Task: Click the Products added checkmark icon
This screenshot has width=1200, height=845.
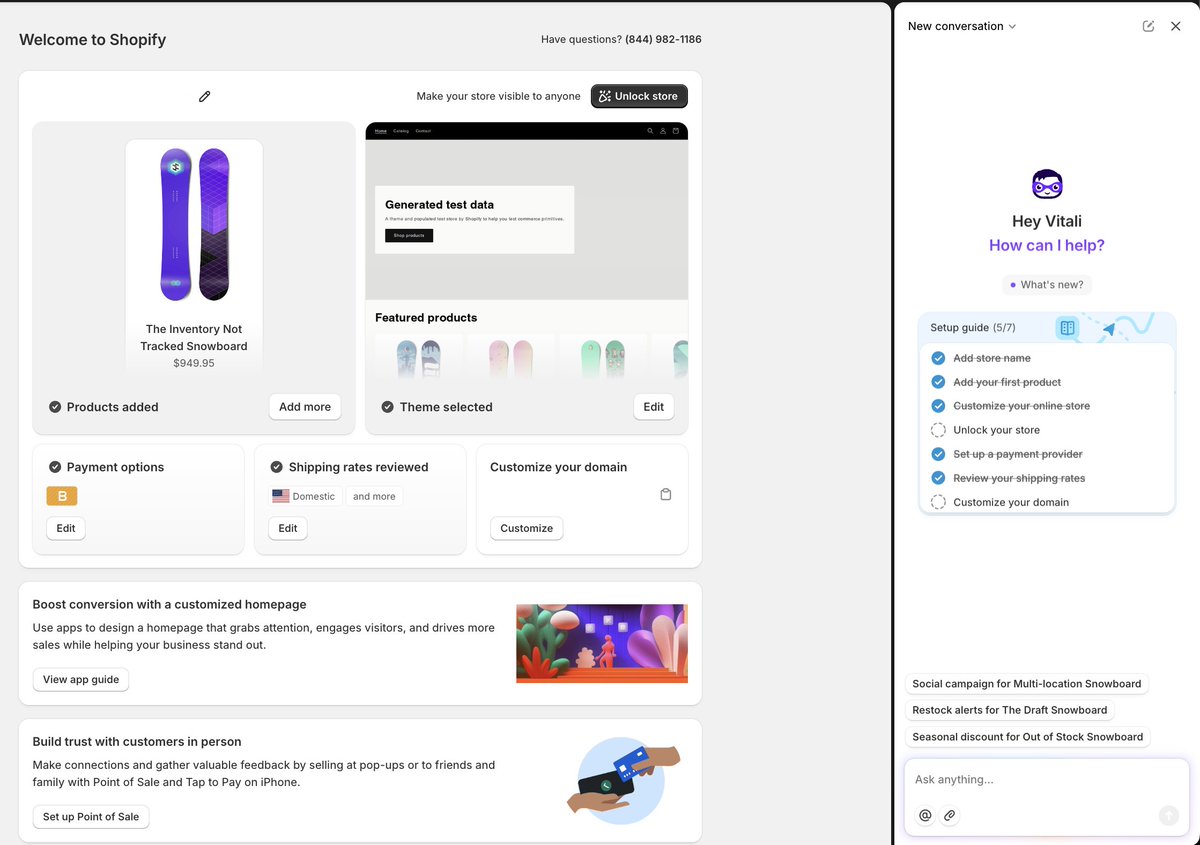Action: pyautogui.click(x=55, y=407)
